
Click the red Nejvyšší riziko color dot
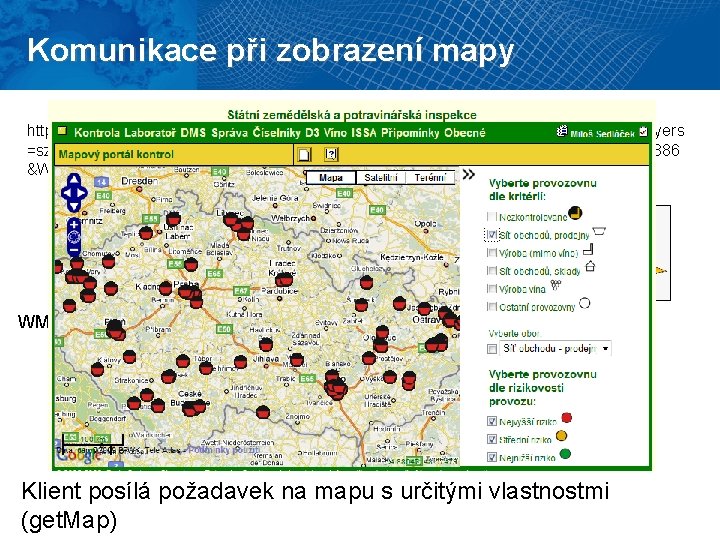567,417
